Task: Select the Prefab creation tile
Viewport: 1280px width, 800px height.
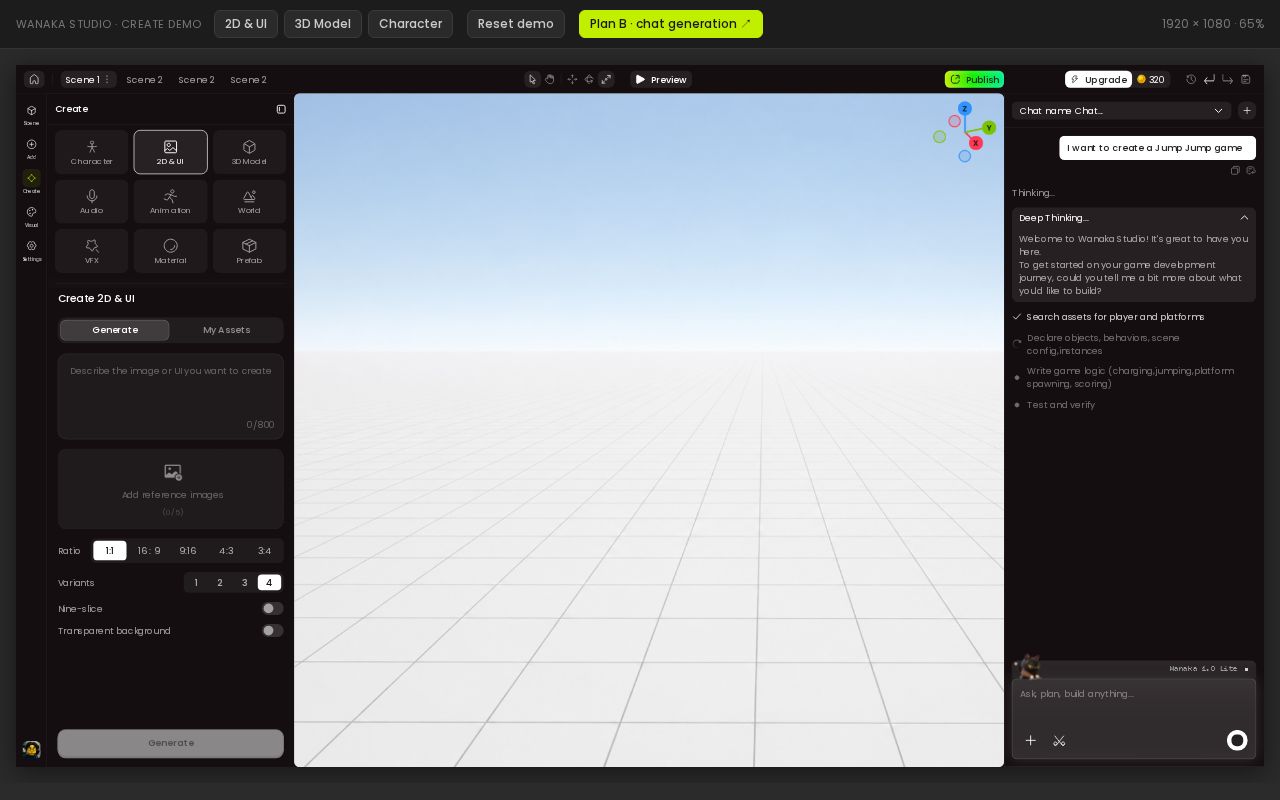Action: coord(249,251)
